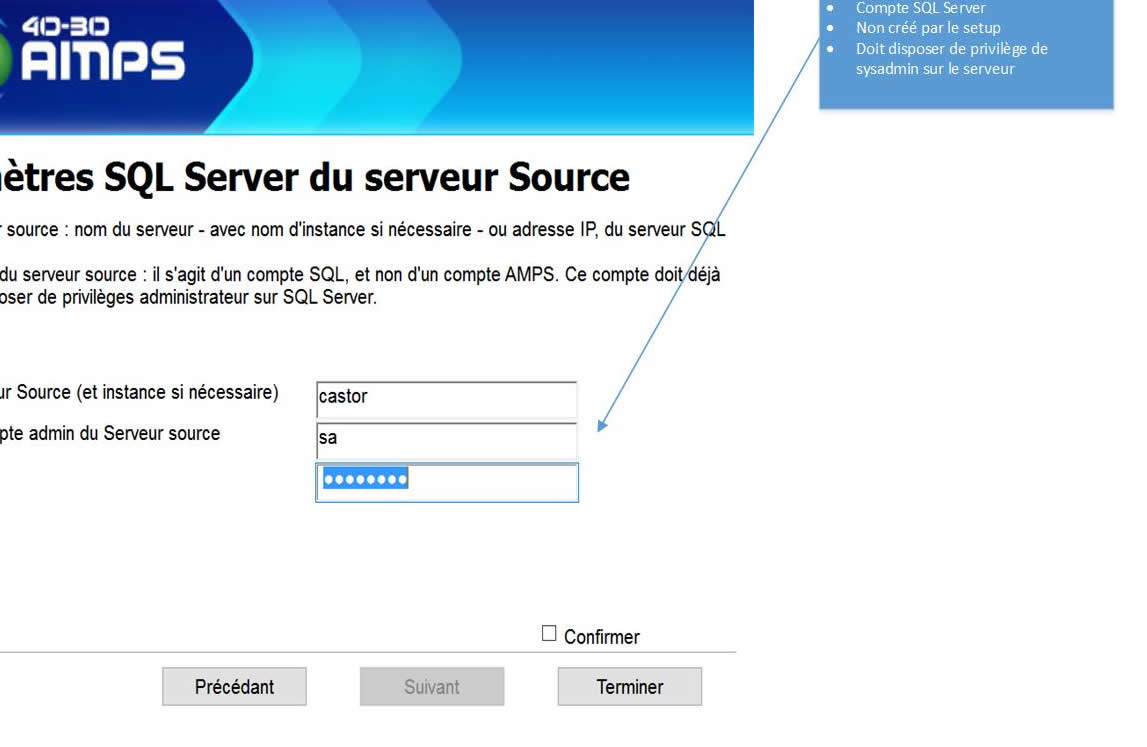Tick the Confirmer checkbox

click(549, 633)
